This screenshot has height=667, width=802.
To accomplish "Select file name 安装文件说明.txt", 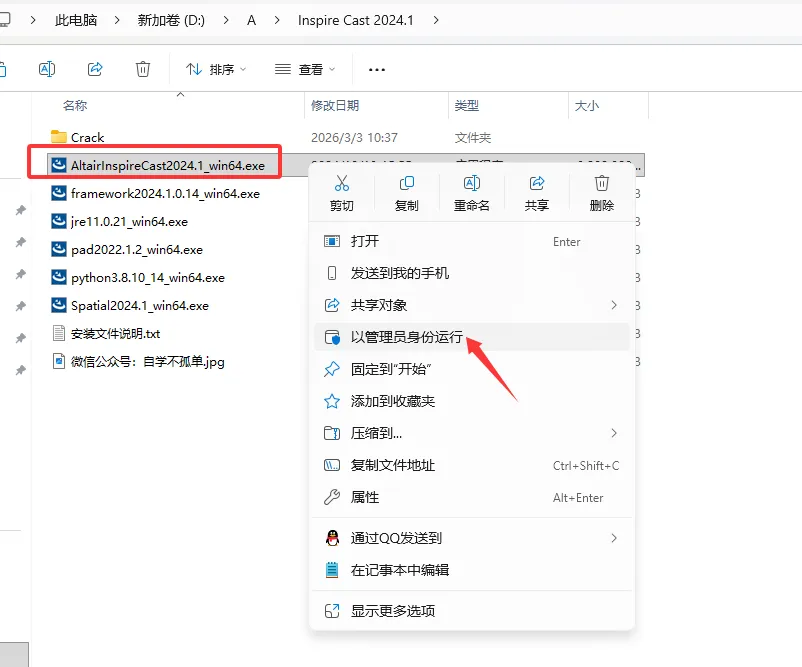I will [x=116, y=334].
